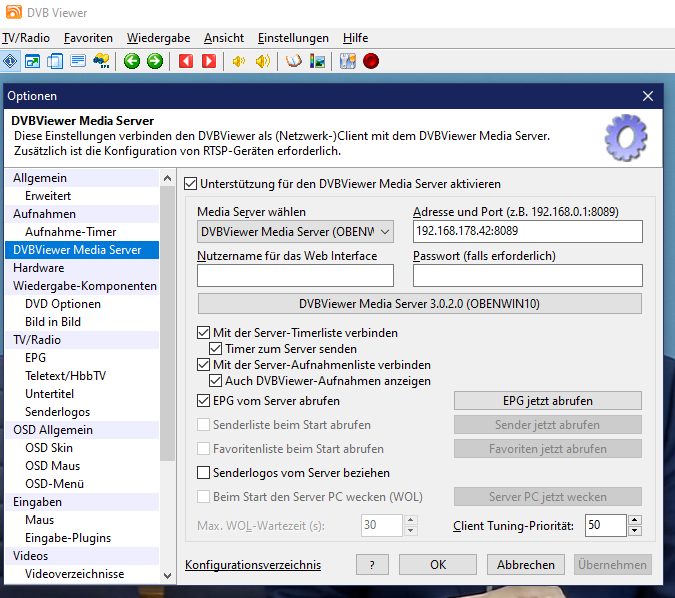Select DVD Optionen category

coord(82,304)
